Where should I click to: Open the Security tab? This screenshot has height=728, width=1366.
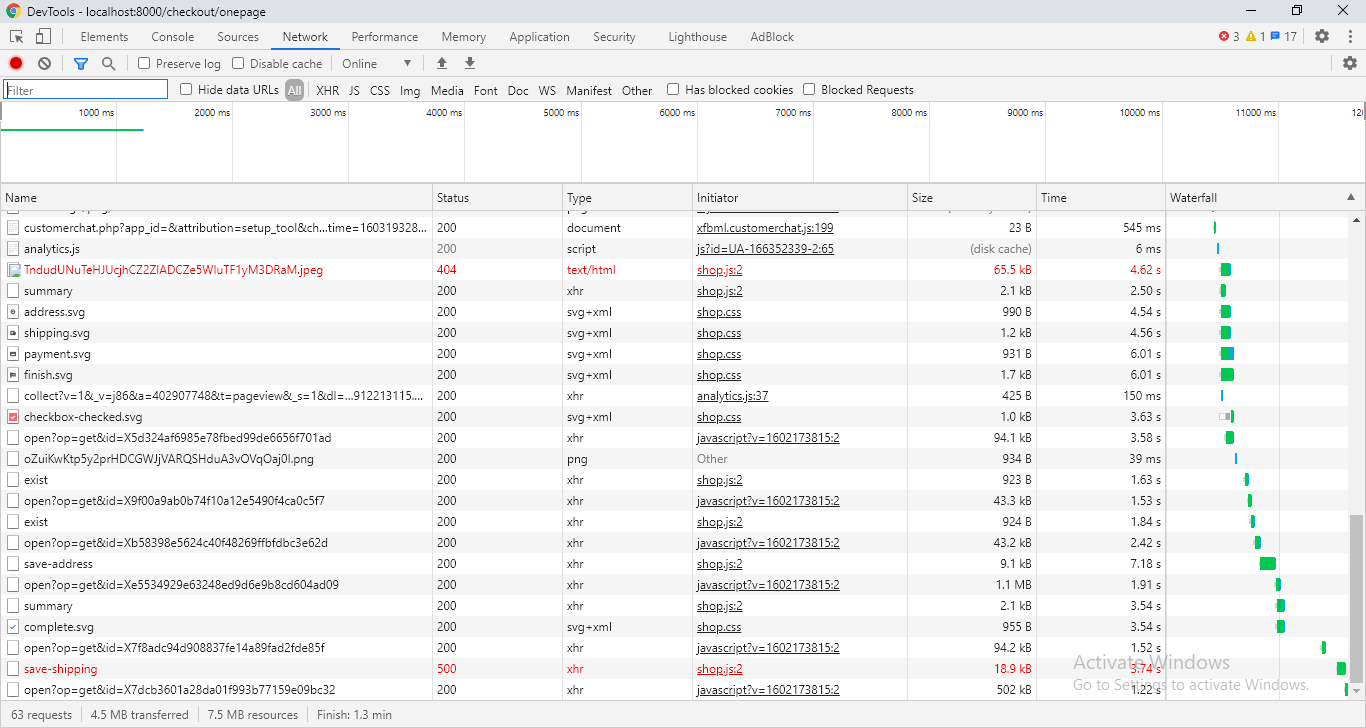(614, 37)
